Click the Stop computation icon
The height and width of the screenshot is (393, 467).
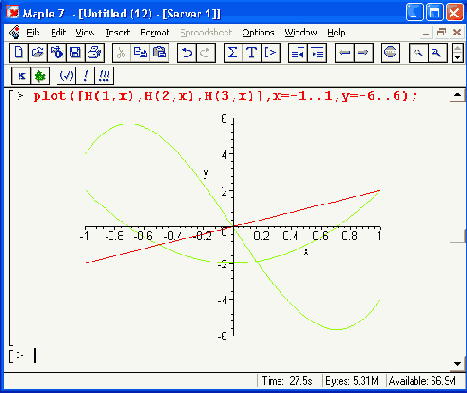(x=390, y=53)
